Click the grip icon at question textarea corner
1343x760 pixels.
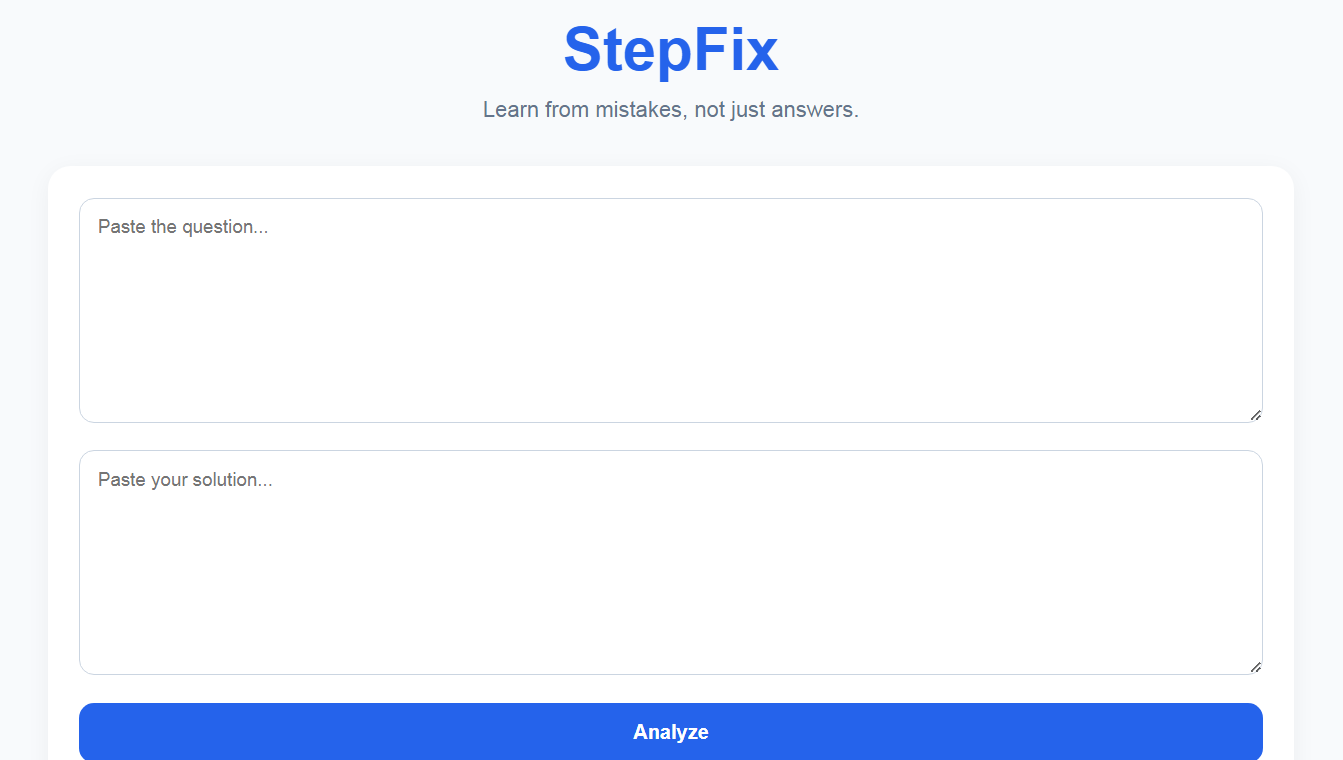tap(1255, 415)
